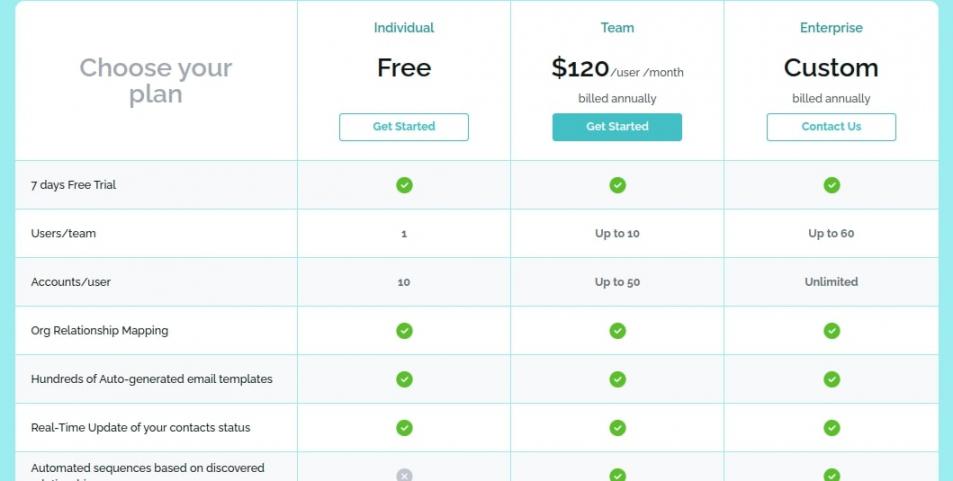Screen dimensions: 953x481
Task: Click Get Started under the Individual plan
Action: pyautogui.click(x=404, y=127)
